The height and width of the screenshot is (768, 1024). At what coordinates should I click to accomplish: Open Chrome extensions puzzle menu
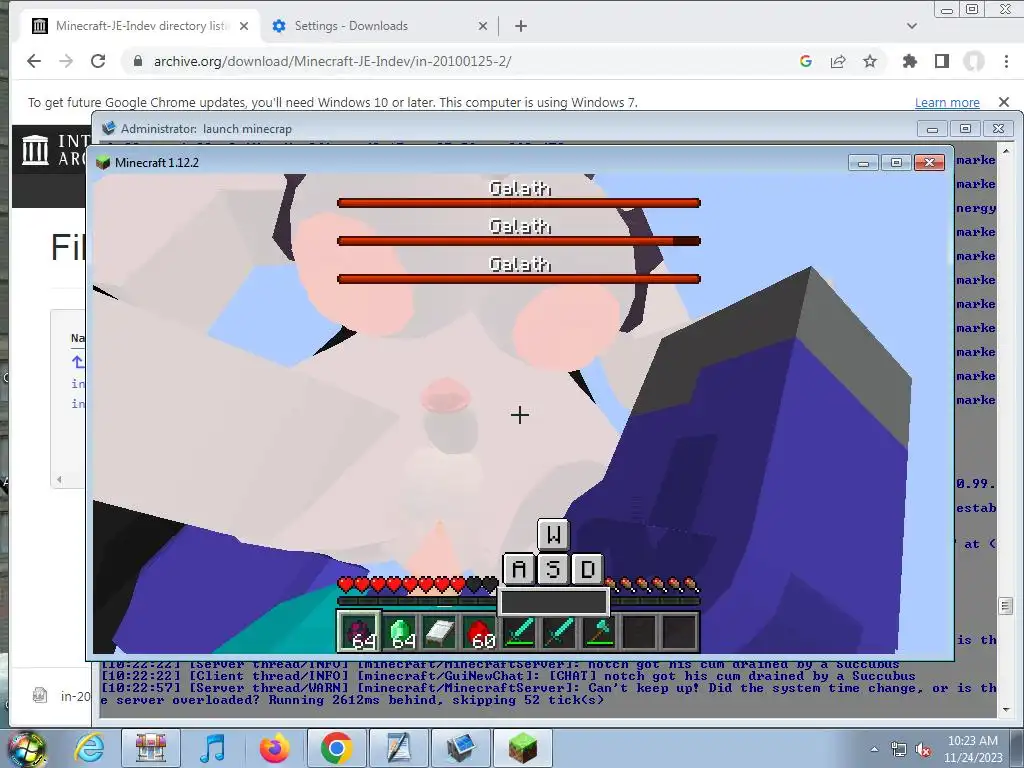point(910,61)
